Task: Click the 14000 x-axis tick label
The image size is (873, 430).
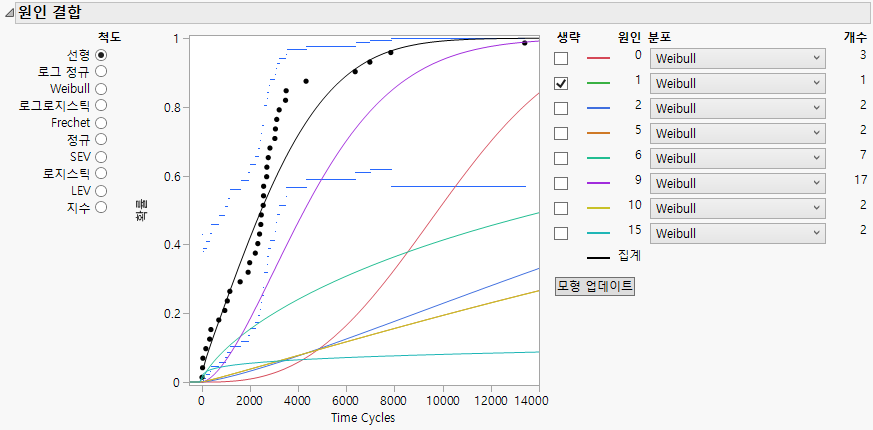Action: point(531,401)
